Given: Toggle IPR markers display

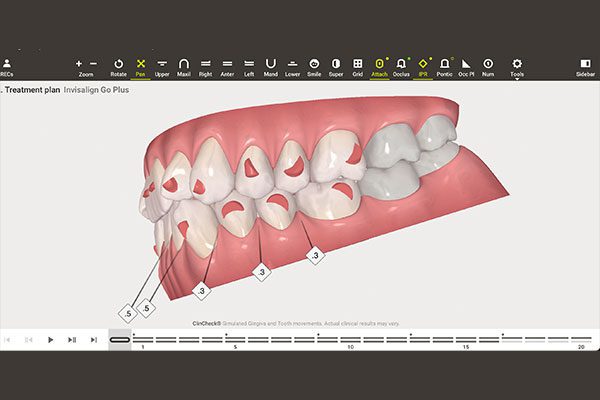Looking at the screenshot, I should pyautogui.click(x=423, y=68).
